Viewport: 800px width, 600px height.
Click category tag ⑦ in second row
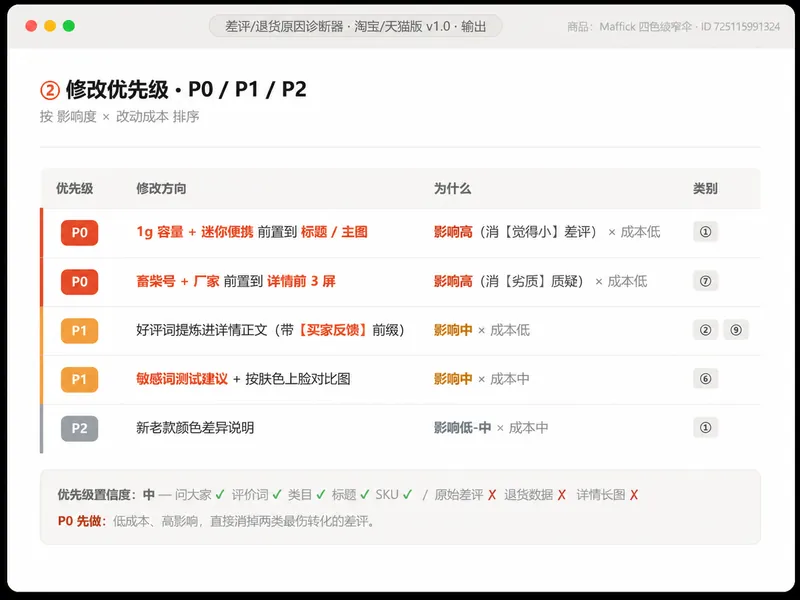706,281
